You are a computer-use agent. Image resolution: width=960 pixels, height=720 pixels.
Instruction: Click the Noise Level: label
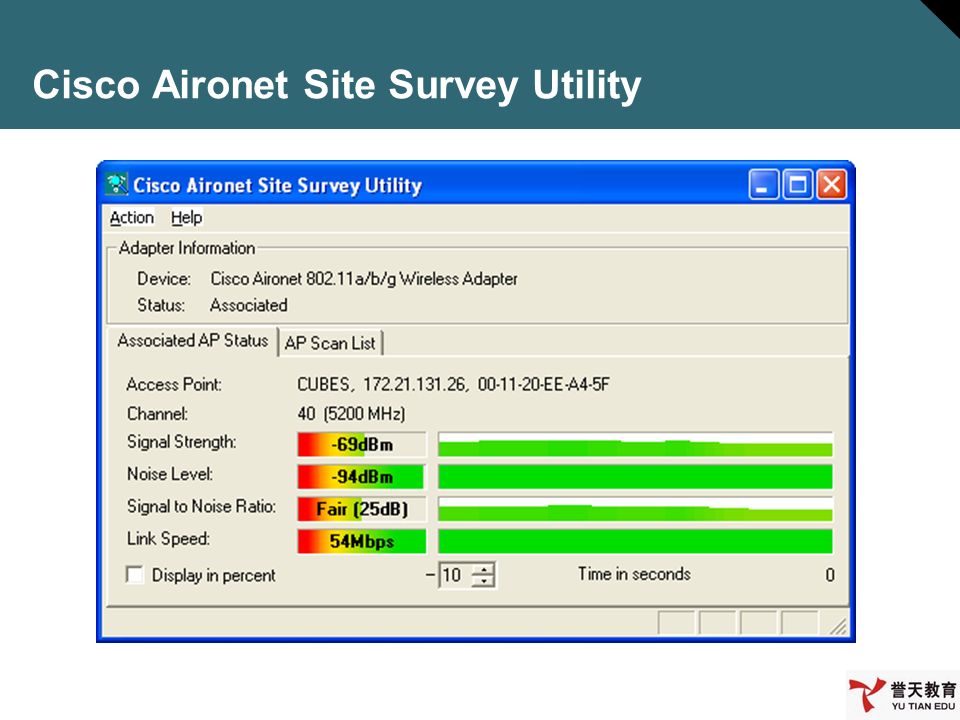170,474
